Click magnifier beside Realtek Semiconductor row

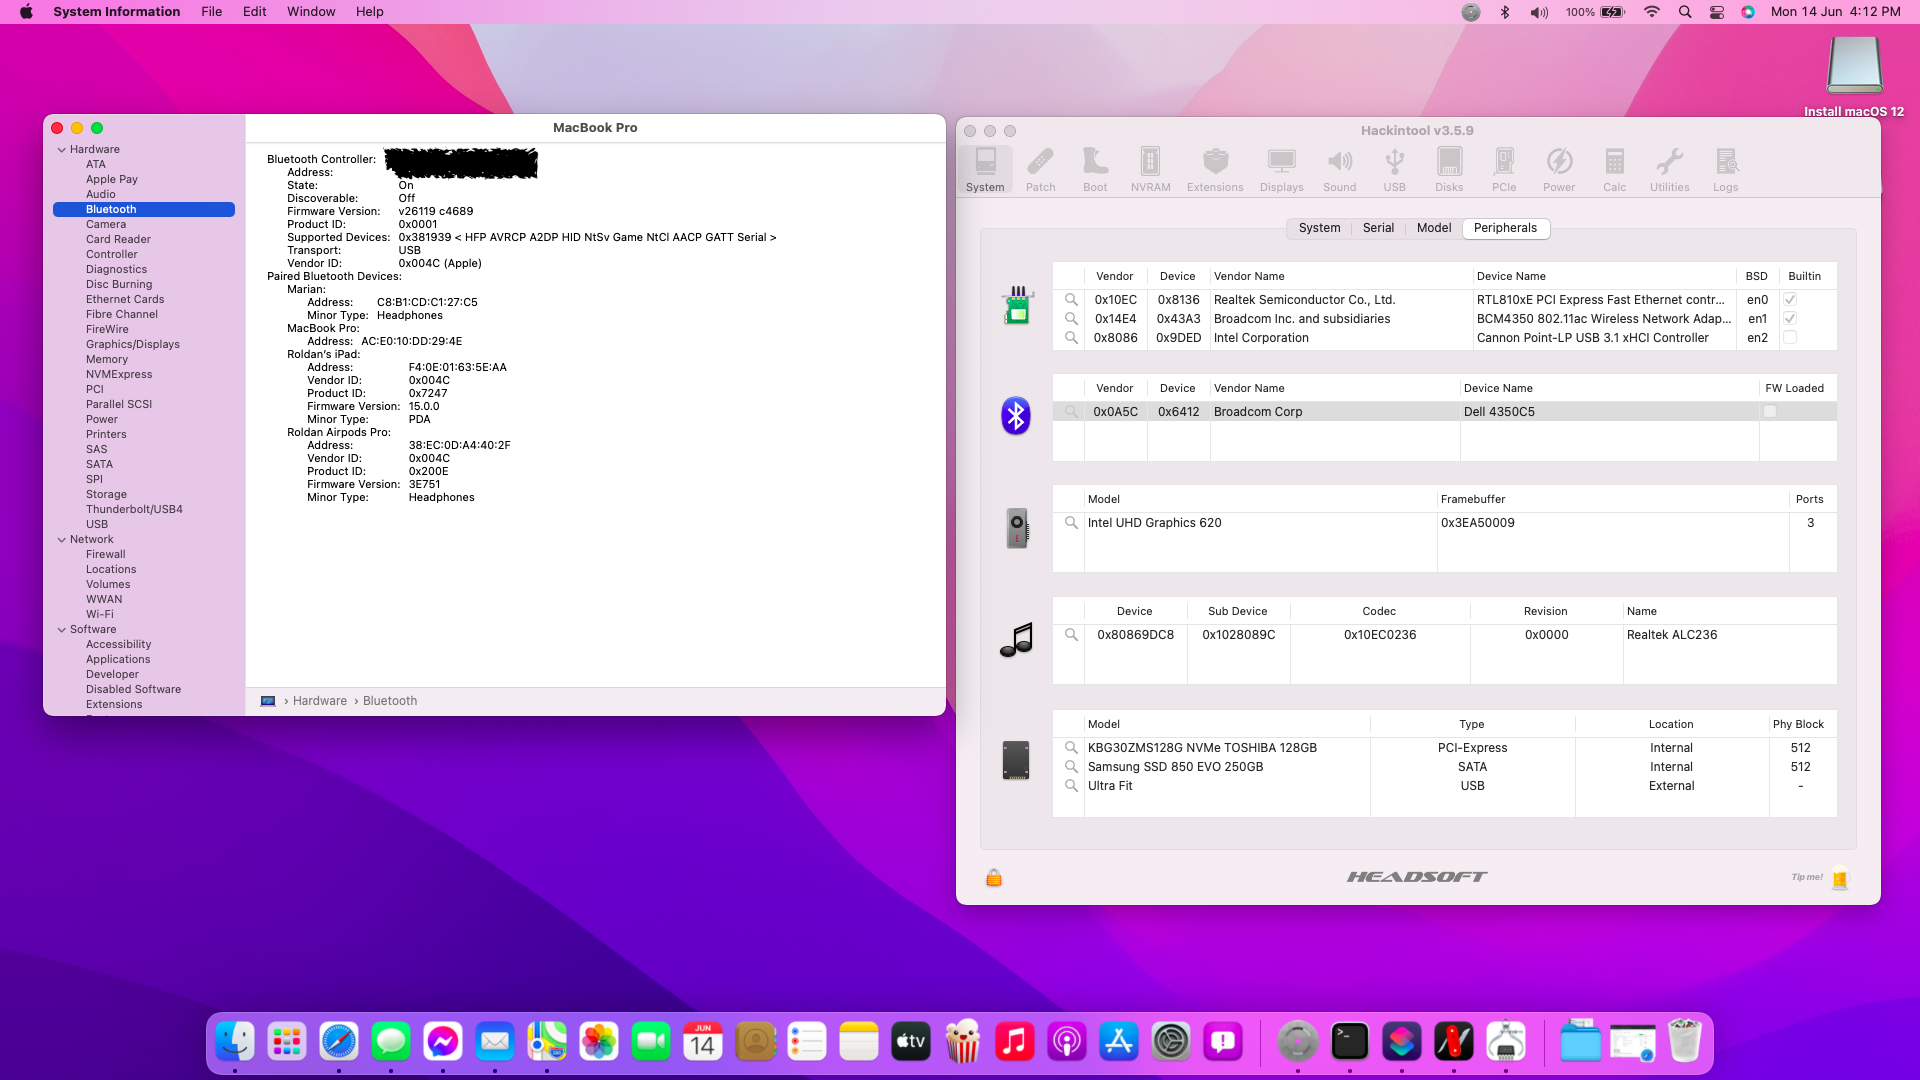pyautogui.click(x=1071, y=300)
